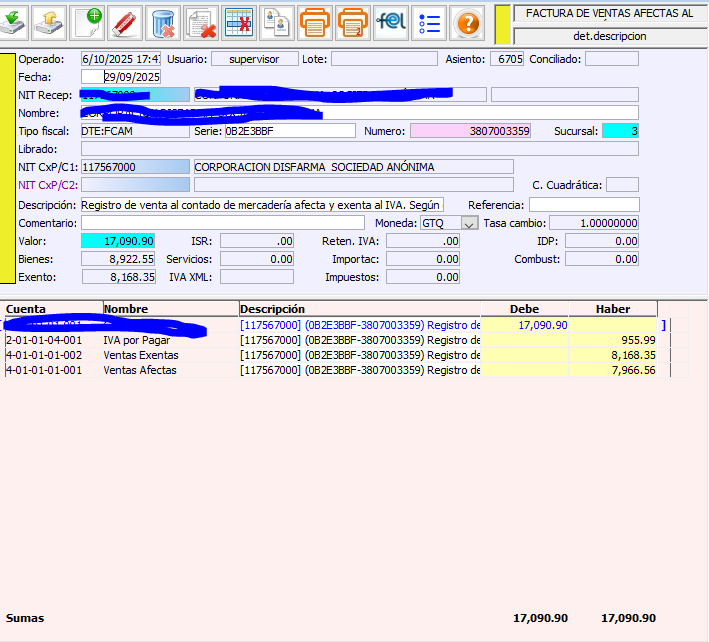Click the bulleted list icon in toolbar
Screen dimensions: 709x642
point(429,21)
